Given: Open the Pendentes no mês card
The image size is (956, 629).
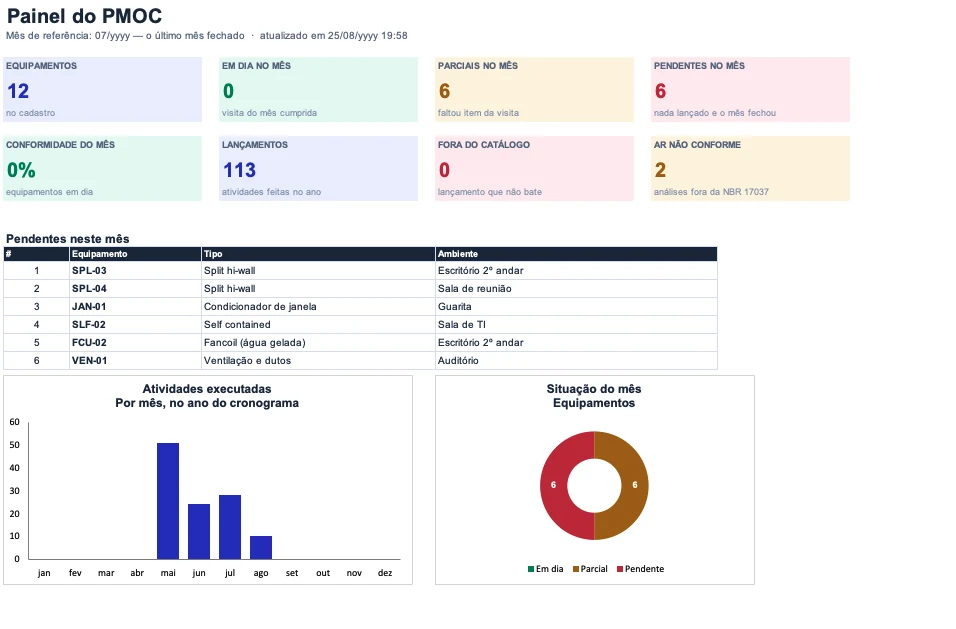Looking at the screenshot, I should (750, 90).
